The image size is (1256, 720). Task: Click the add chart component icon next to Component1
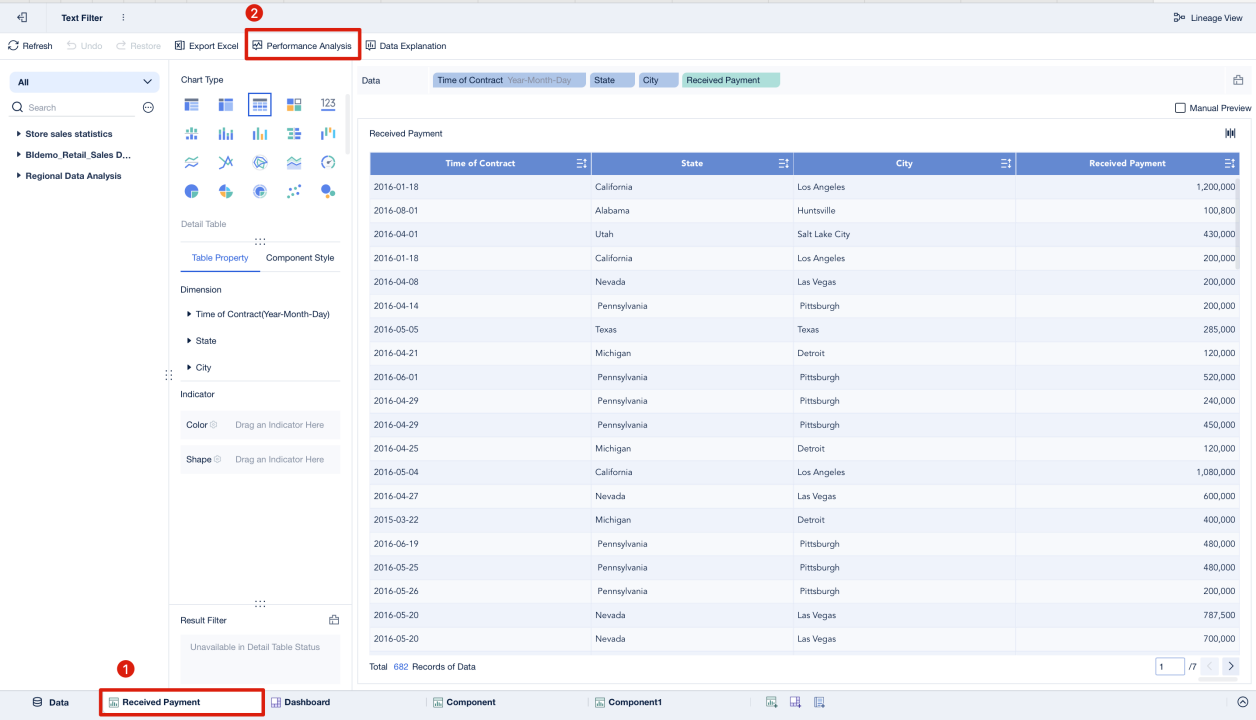point(771,703)
